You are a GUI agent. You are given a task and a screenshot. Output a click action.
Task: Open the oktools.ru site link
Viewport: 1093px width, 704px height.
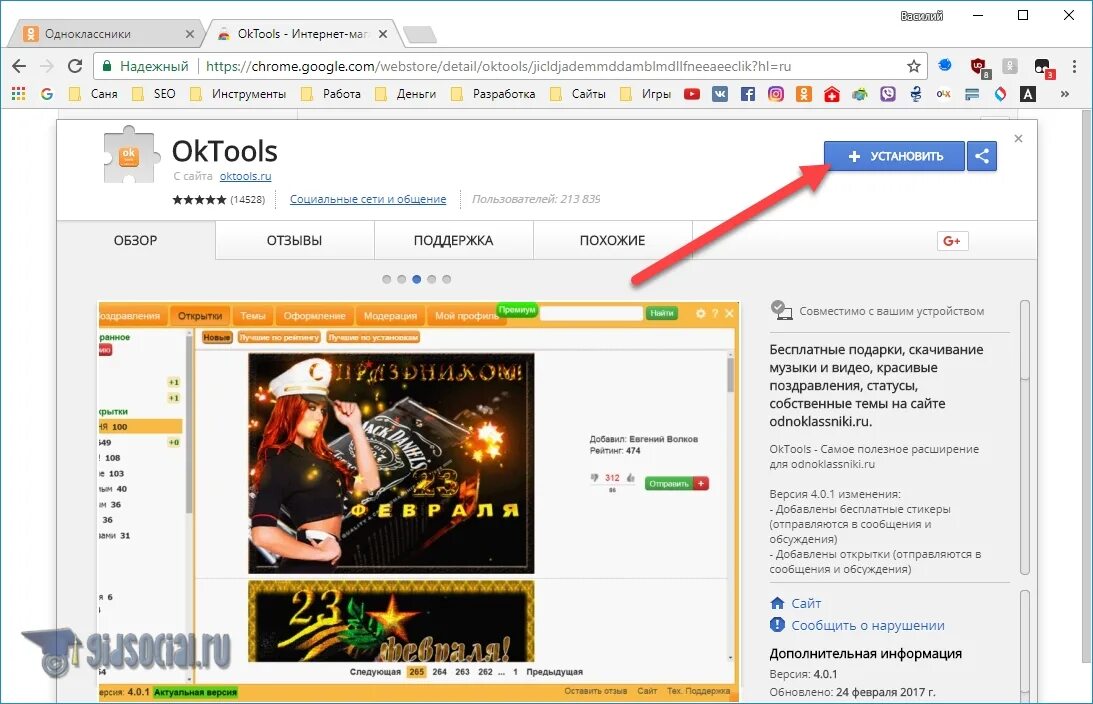245,176
